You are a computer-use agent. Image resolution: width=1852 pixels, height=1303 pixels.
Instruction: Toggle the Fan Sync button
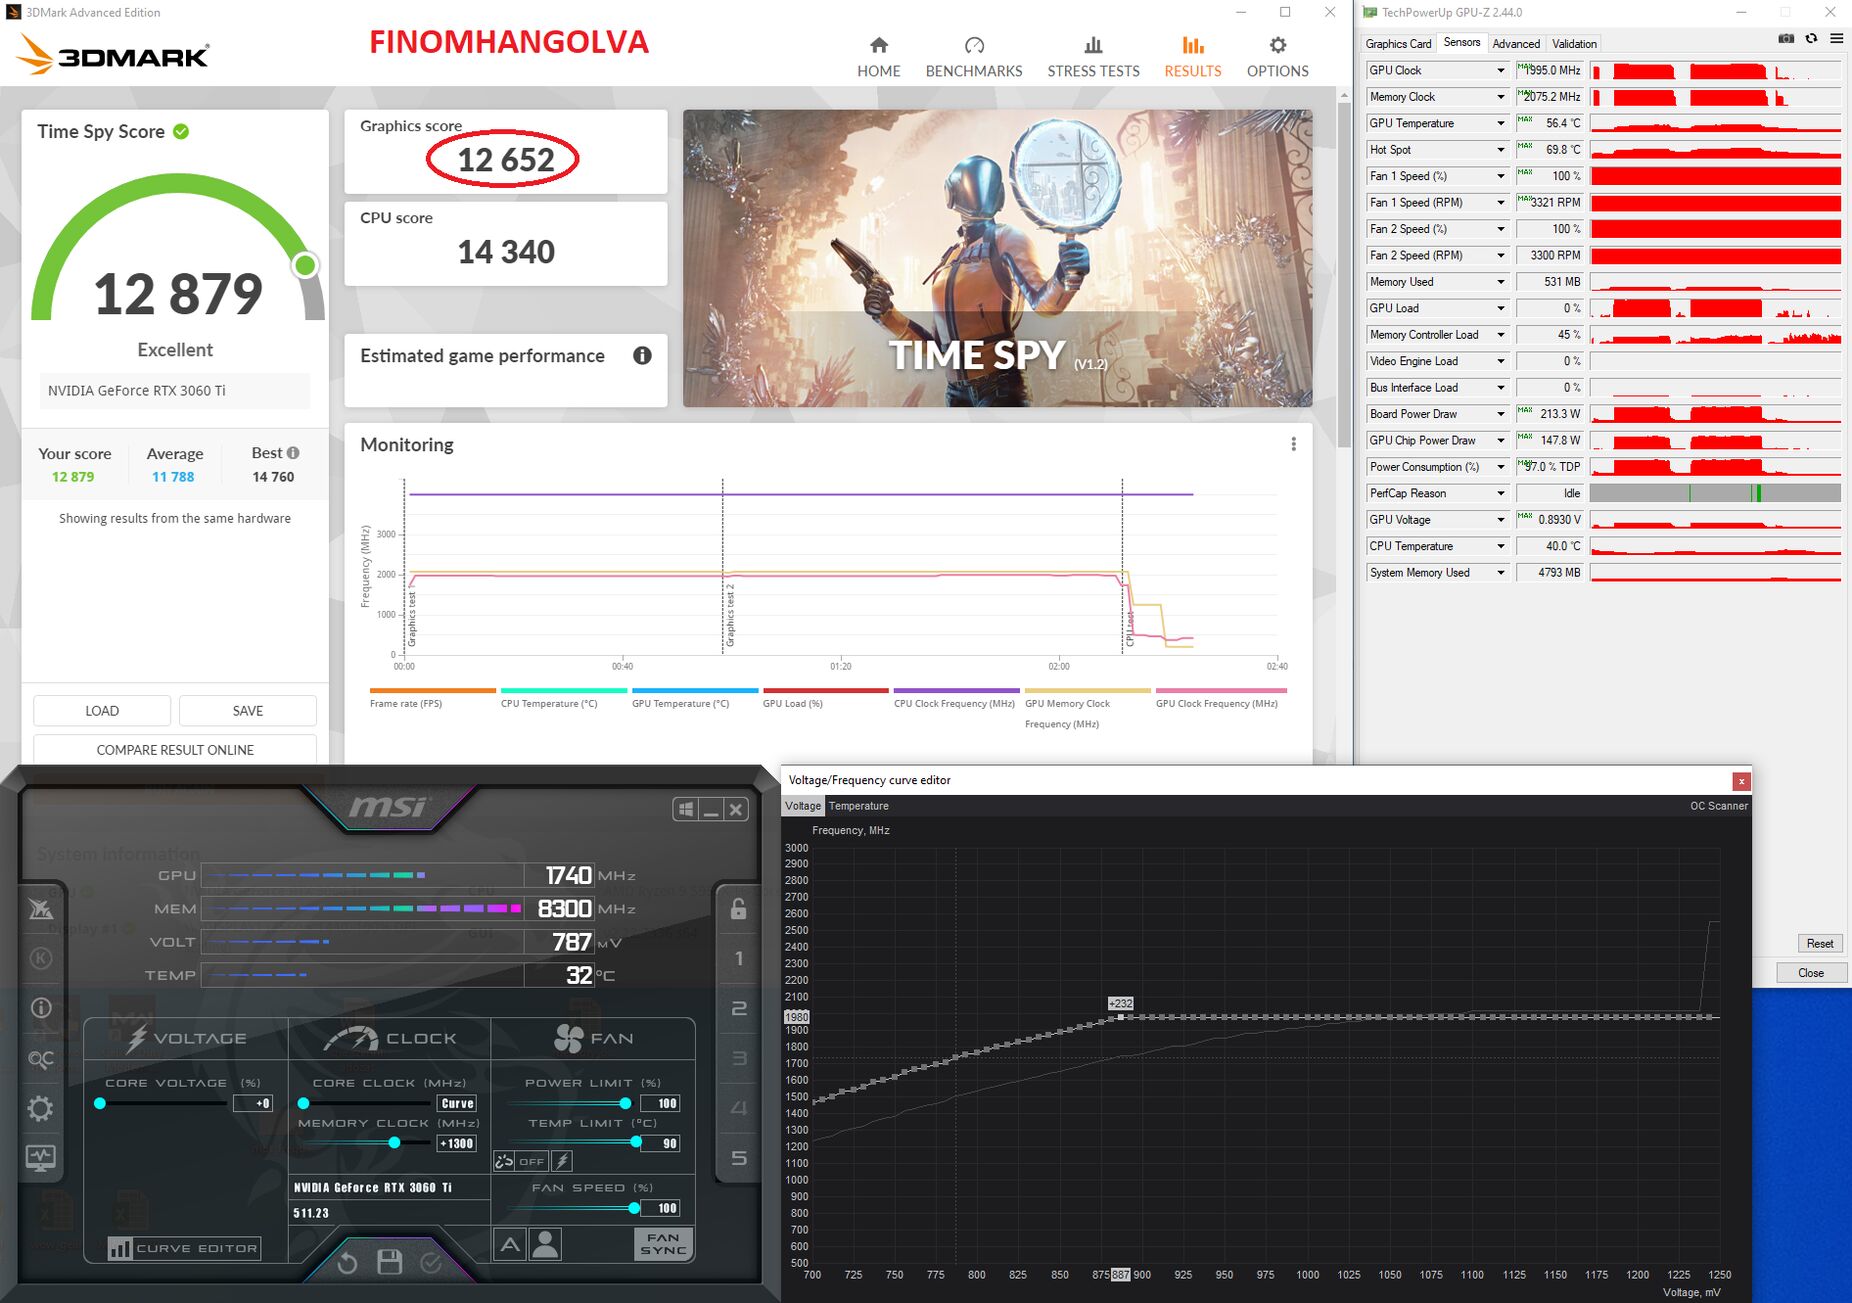tap(664, 1244)
